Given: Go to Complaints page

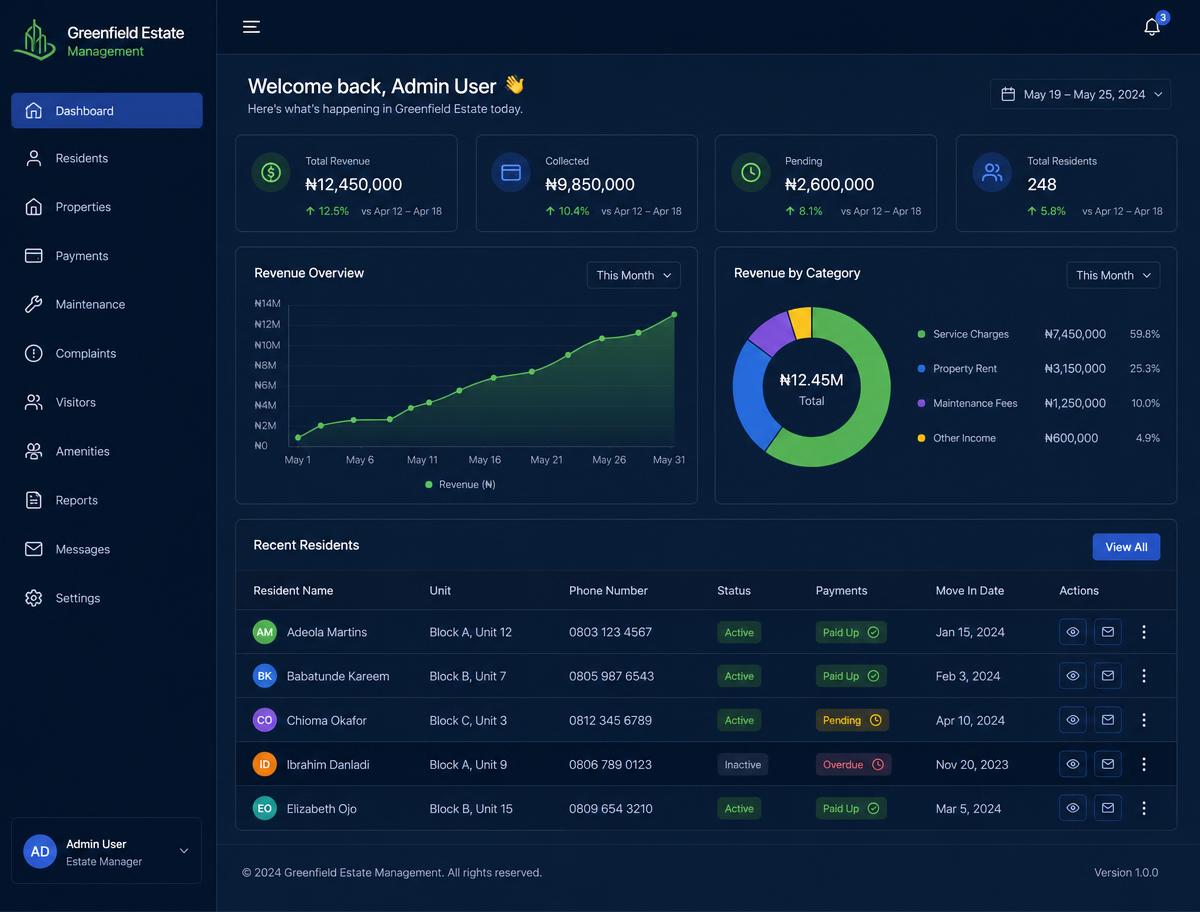Looking at the screenshot, I should pyautogui.click(x=107, y=353).
